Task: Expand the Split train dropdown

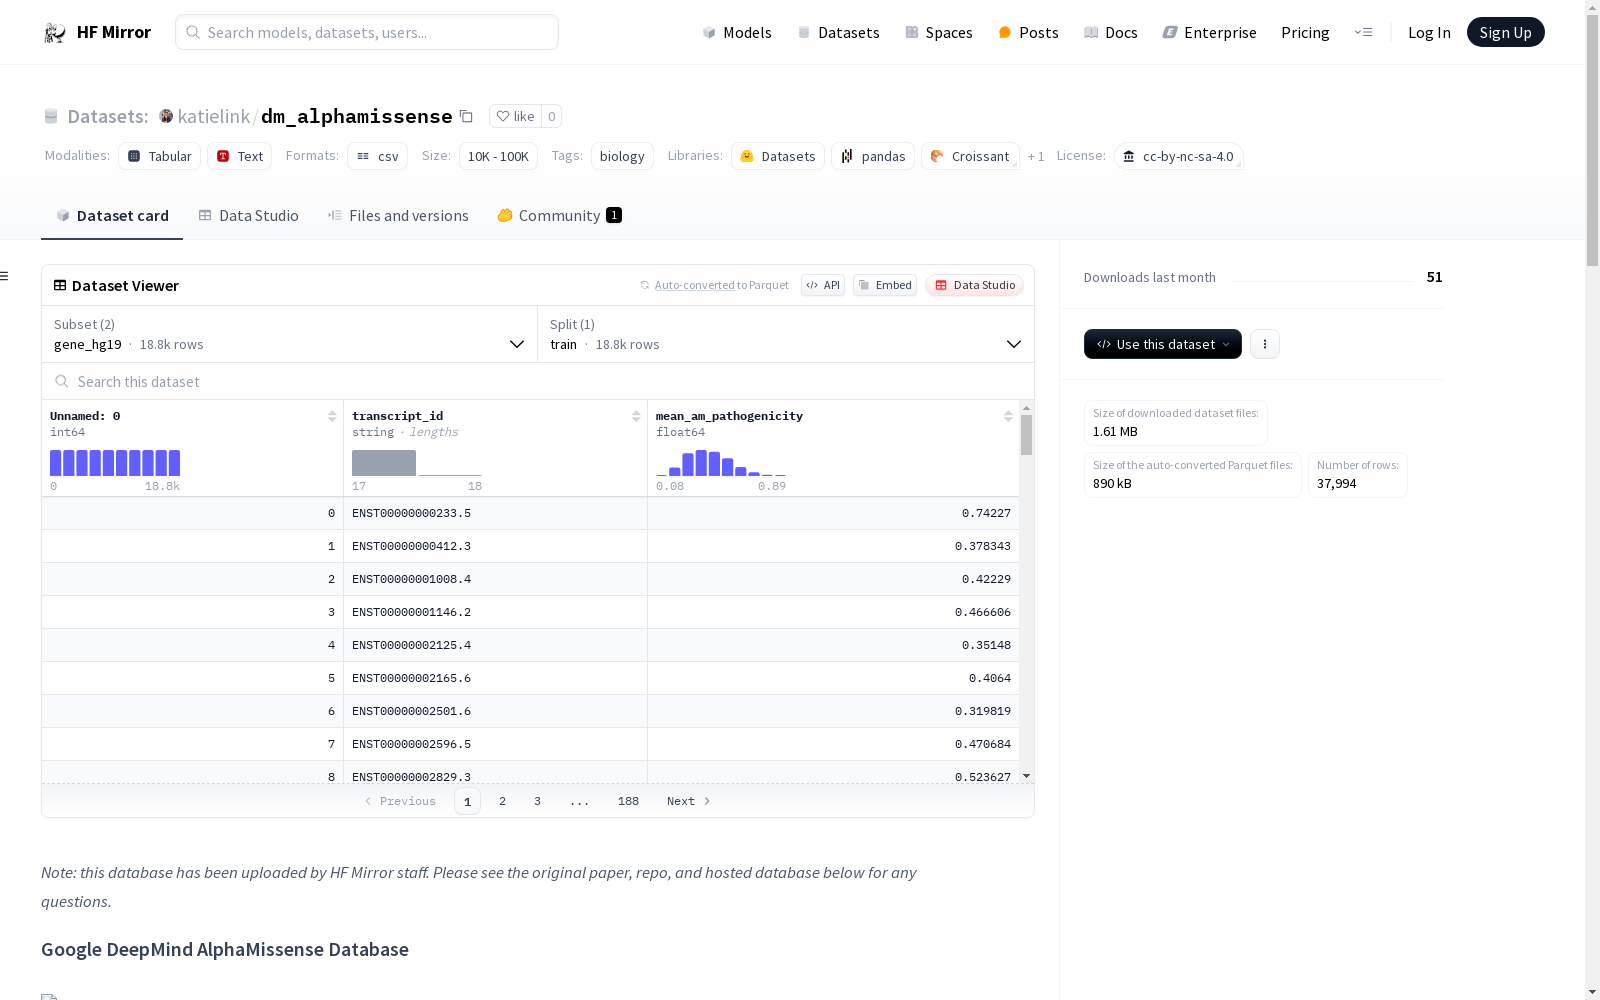Action: tap(786, 334)
